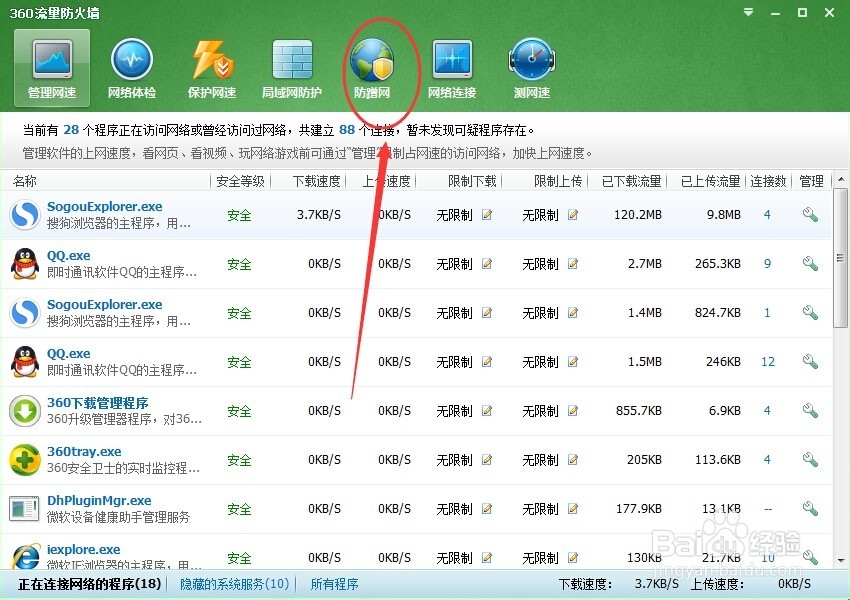Edit download limit for SogouExplorer.exe 1.4MB row
This screenshot has height=600, width=850.
(487, 313)
